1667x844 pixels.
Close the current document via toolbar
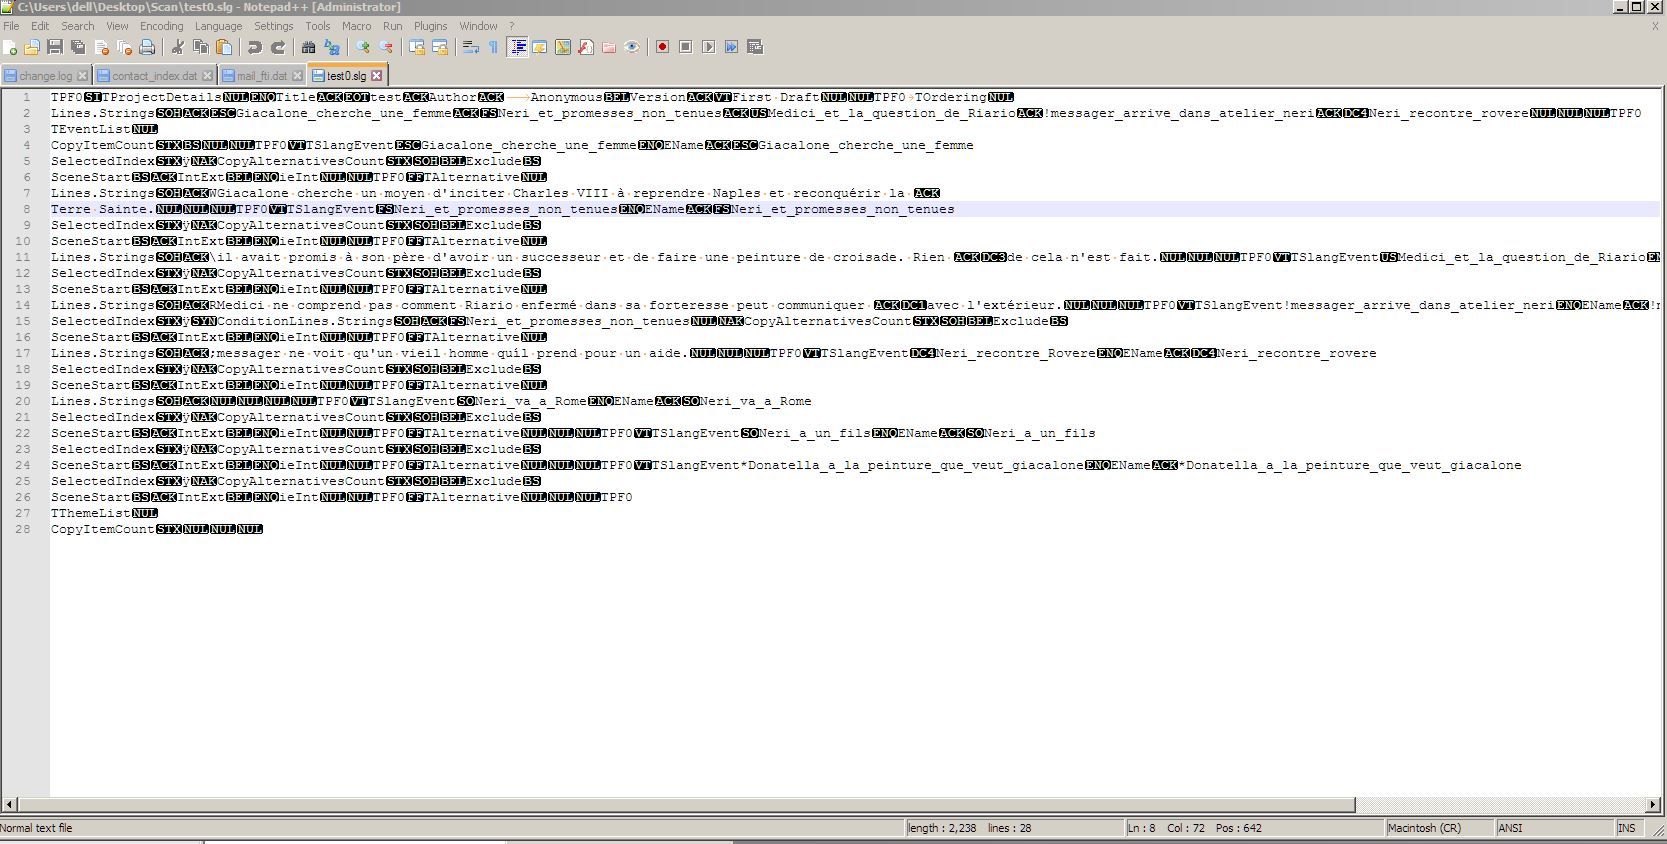tap(101, 47)
